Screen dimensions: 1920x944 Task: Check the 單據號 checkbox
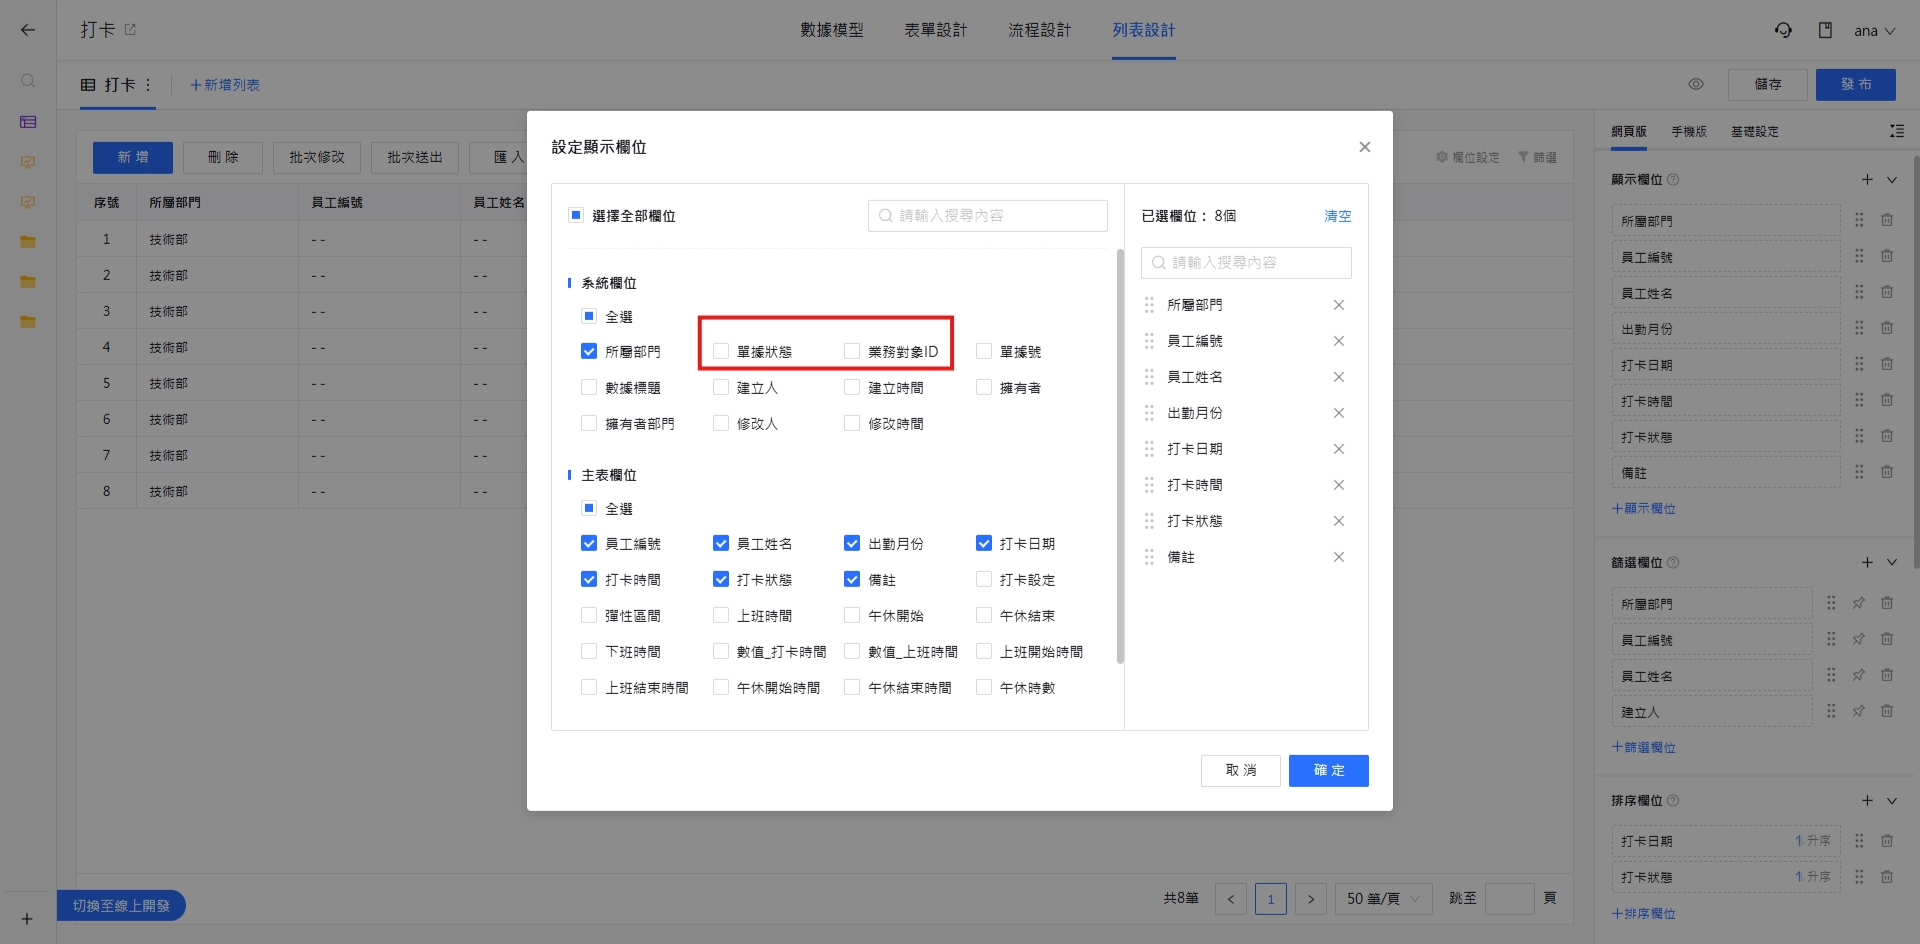point(984,351)
